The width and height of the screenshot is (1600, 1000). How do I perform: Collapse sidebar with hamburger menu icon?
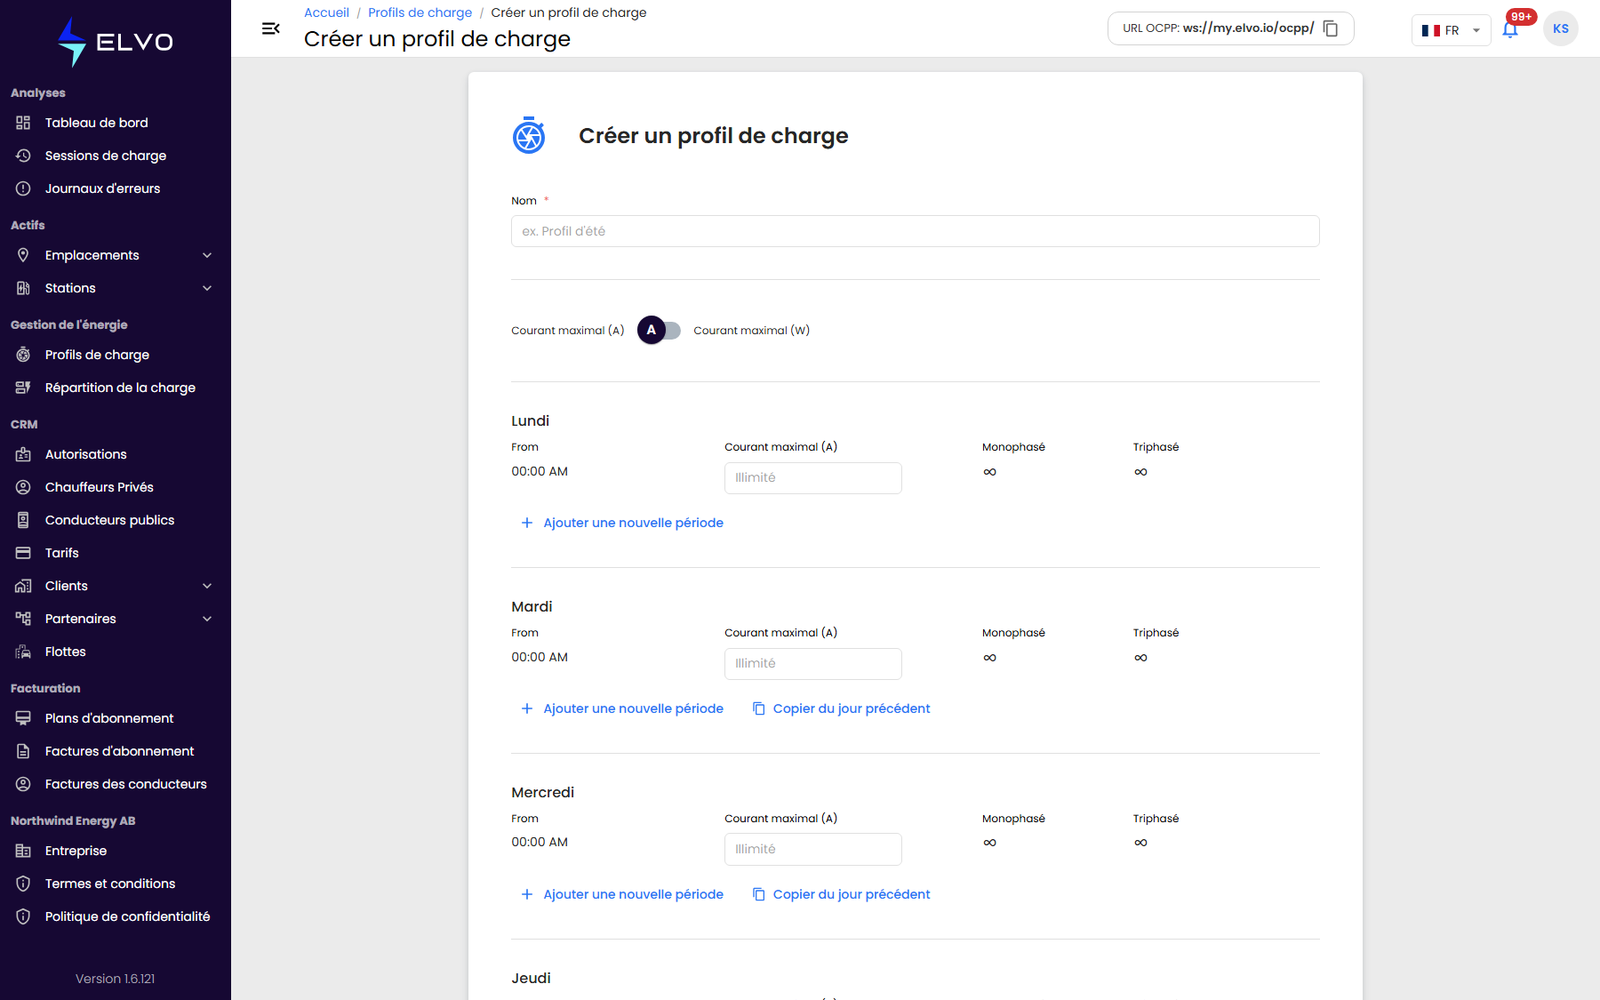tap(270, 29)
